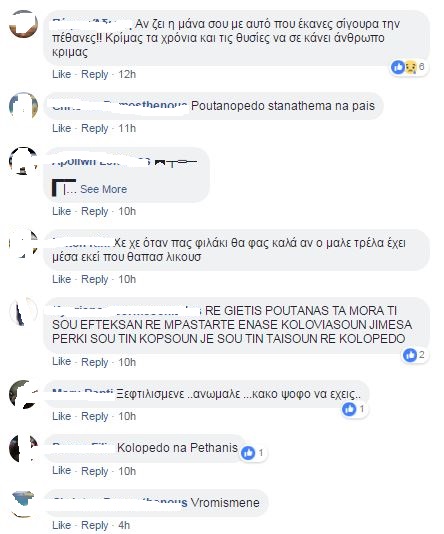Open the avatar of the 'Vromismene' commenter
Viewport: 444px width, 534px height.
(23, 503)
